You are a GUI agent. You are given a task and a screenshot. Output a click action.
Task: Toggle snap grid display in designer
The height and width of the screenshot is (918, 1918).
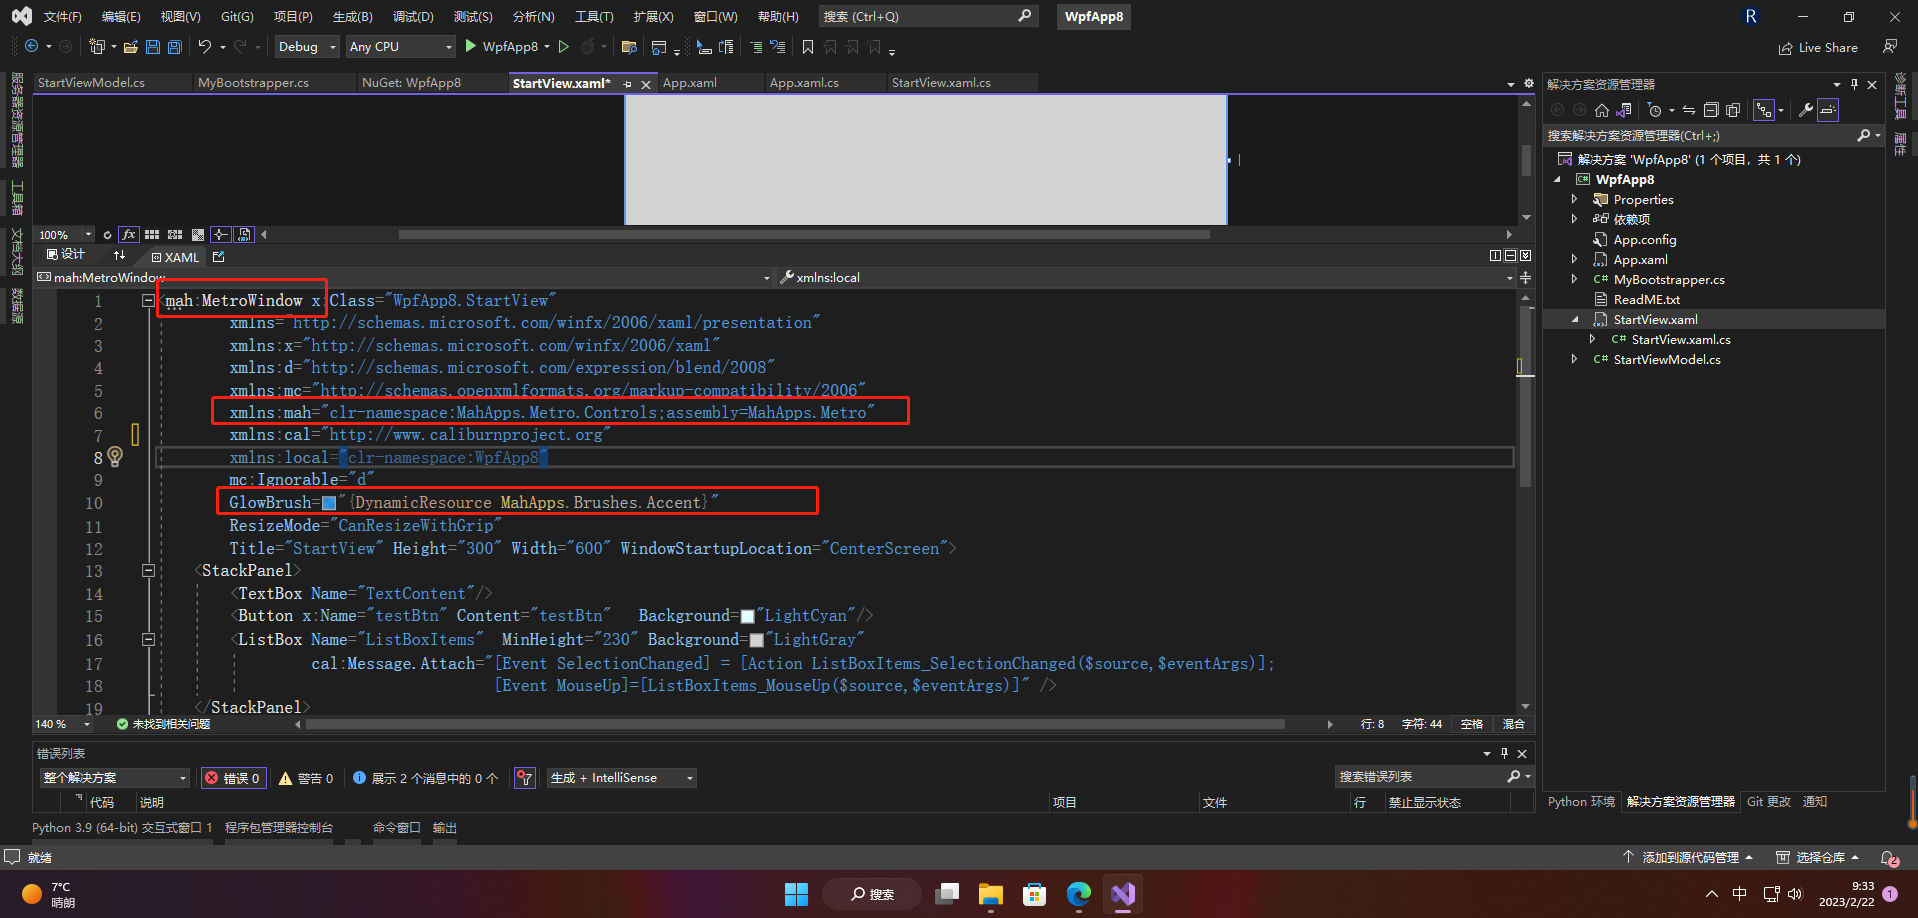(x=152, y=235)
